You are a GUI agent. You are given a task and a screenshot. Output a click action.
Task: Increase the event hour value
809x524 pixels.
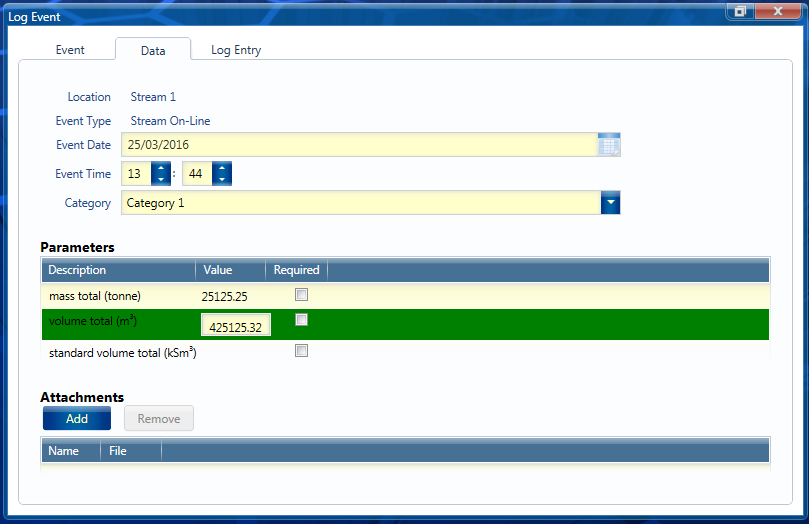click(161, 168)
